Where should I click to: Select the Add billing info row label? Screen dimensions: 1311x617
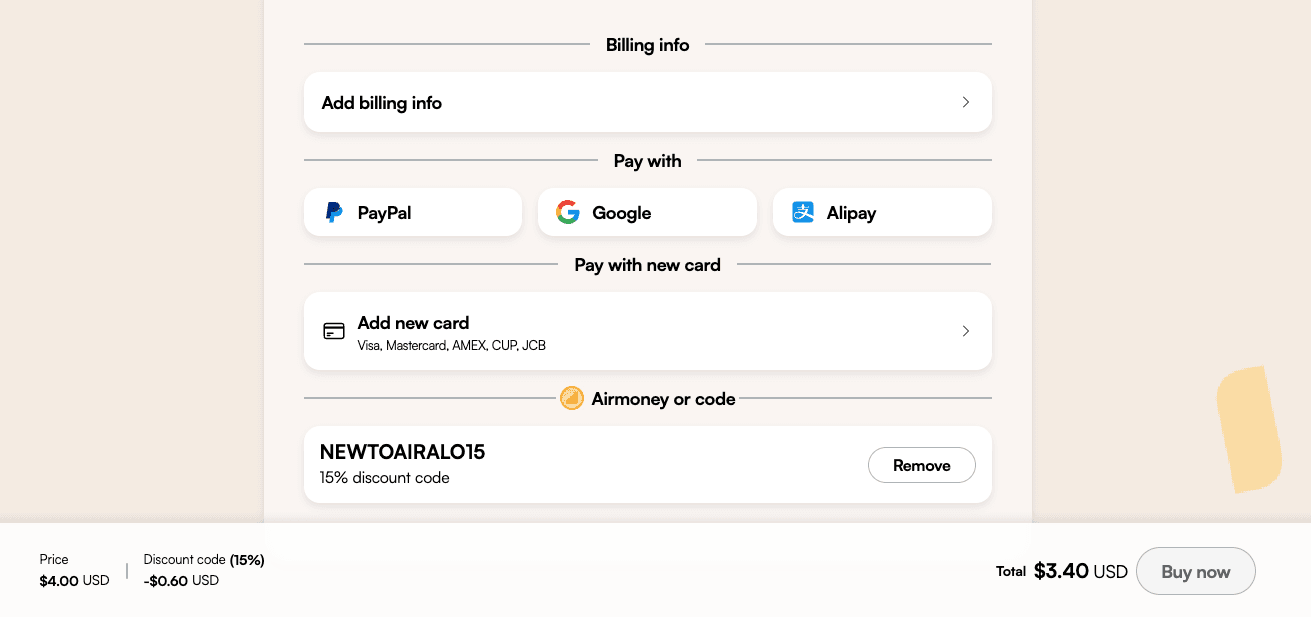(x=382, y=103)
